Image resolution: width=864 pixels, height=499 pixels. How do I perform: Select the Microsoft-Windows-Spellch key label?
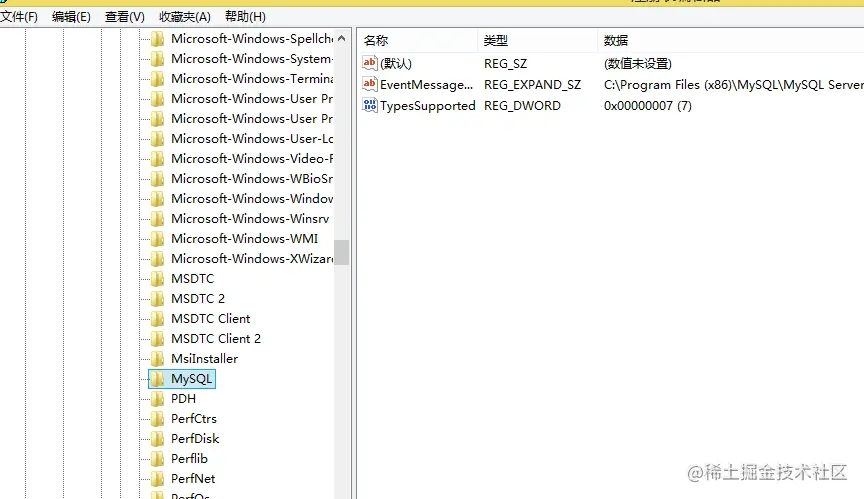tap(252, 39)
